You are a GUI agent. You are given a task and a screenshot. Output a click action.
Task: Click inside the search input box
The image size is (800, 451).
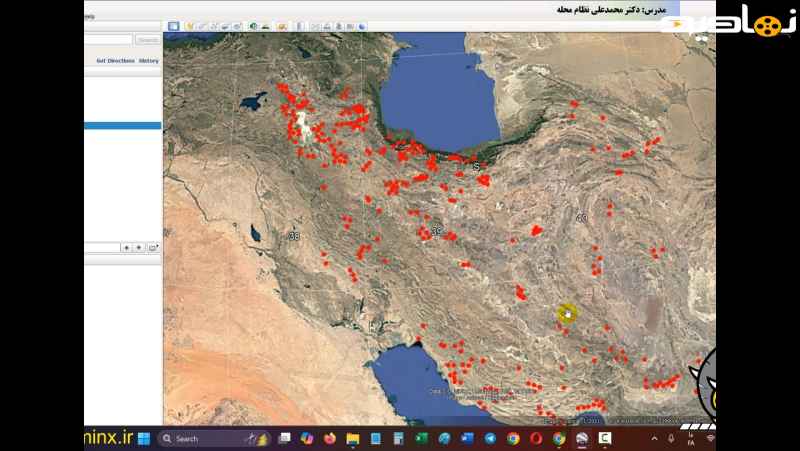108,40
